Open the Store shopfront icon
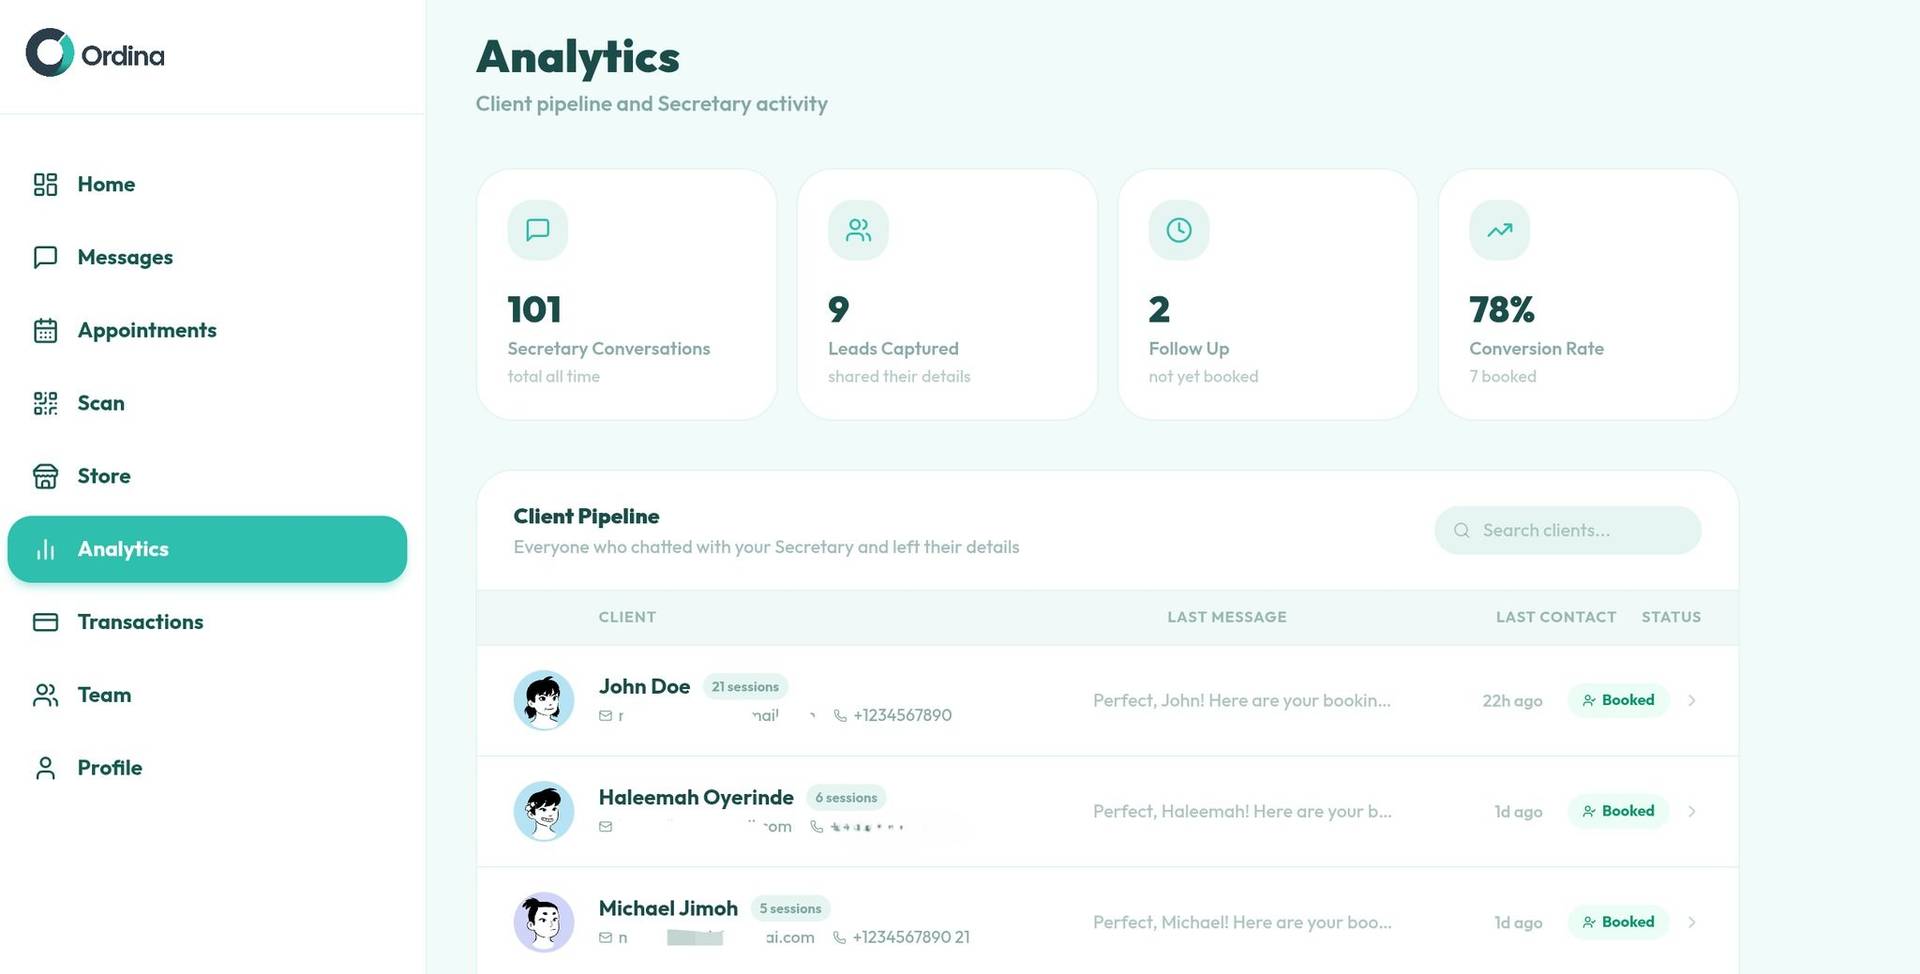Image resolution: width=1920 pixels, height=974 pixels. tap(45, 476)
